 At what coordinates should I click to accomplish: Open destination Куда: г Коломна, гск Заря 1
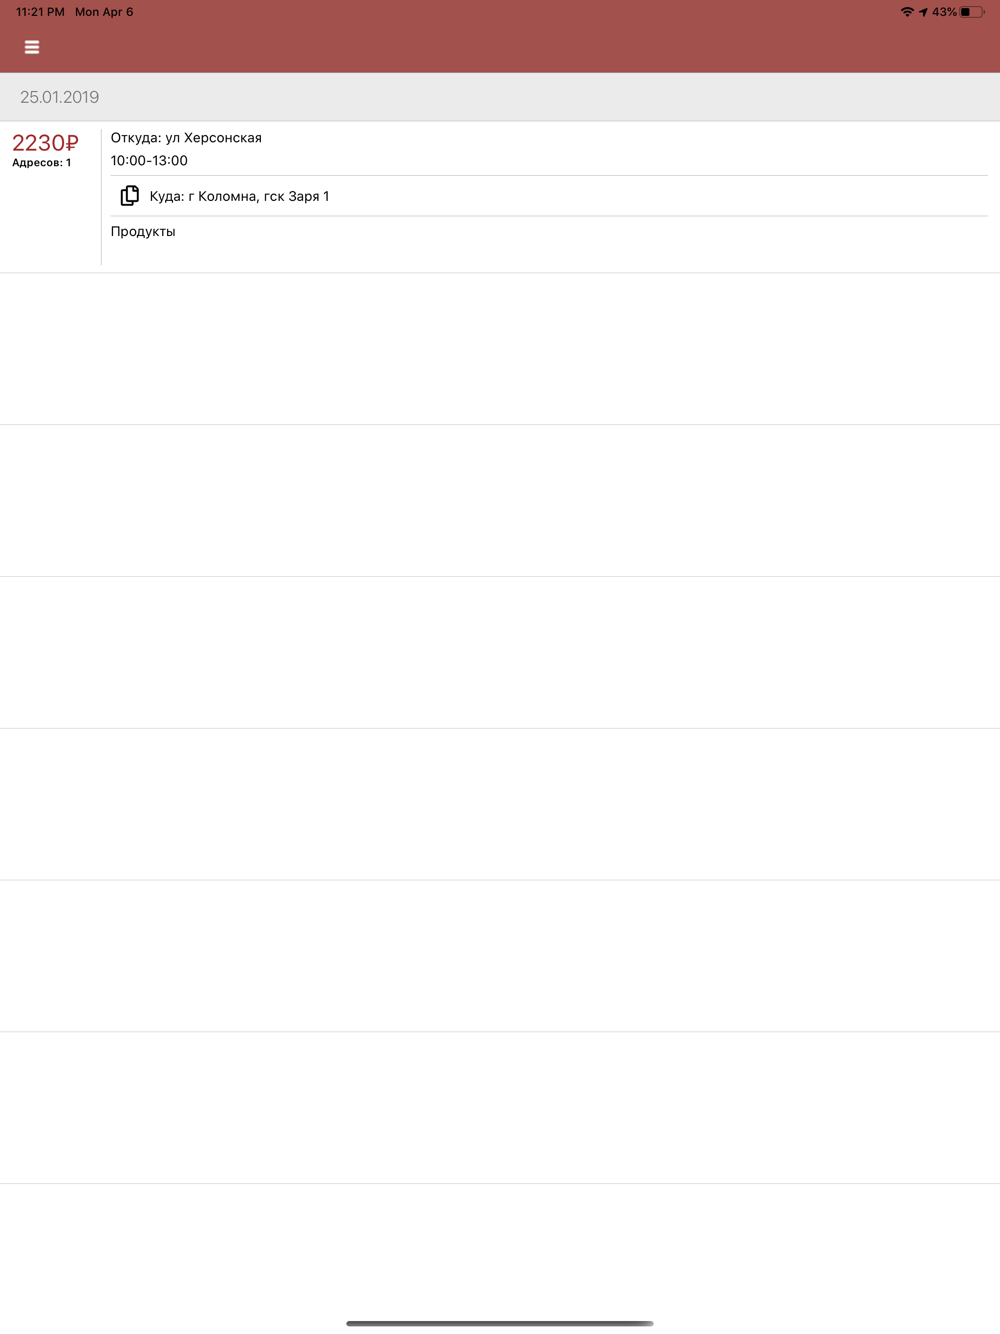pyautogui.click(x=239, y=196)
